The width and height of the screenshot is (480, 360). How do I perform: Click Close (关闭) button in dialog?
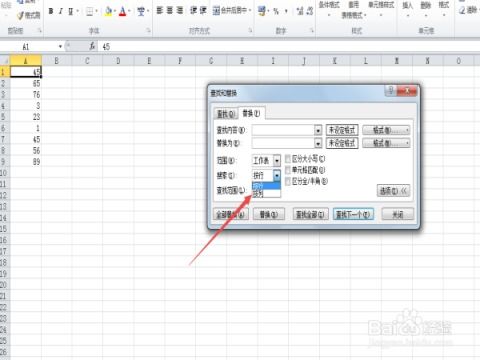398,214
